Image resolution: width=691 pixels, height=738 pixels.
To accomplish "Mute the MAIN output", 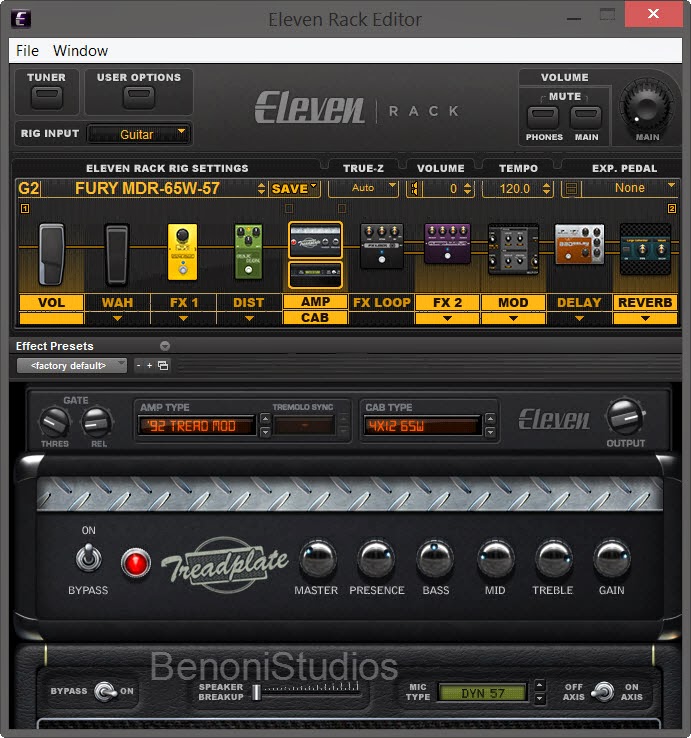I will 586,117.
